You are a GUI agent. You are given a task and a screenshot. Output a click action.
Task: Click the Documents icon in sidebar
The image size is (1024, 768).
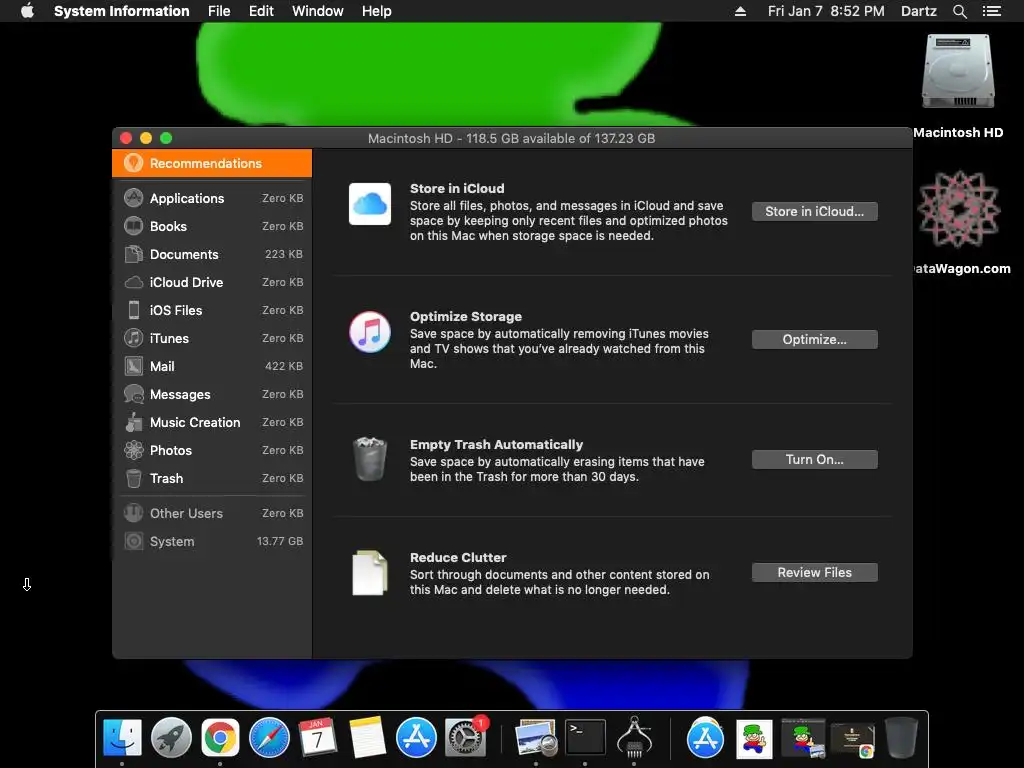[x=134, y=254]
